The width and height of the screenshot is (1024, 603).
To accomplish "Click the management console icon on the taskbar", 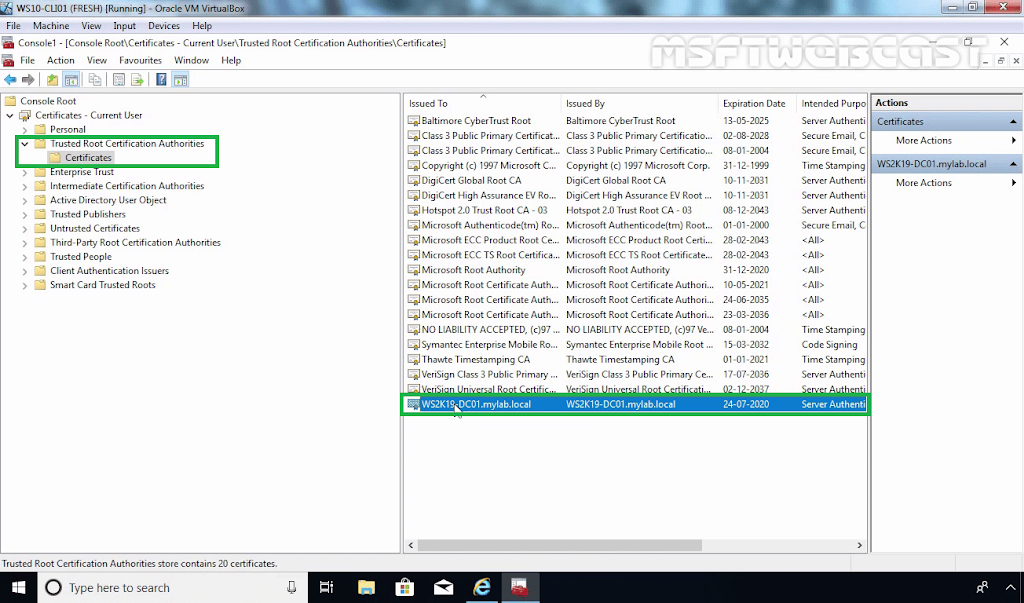I will [x=520, y=587].
